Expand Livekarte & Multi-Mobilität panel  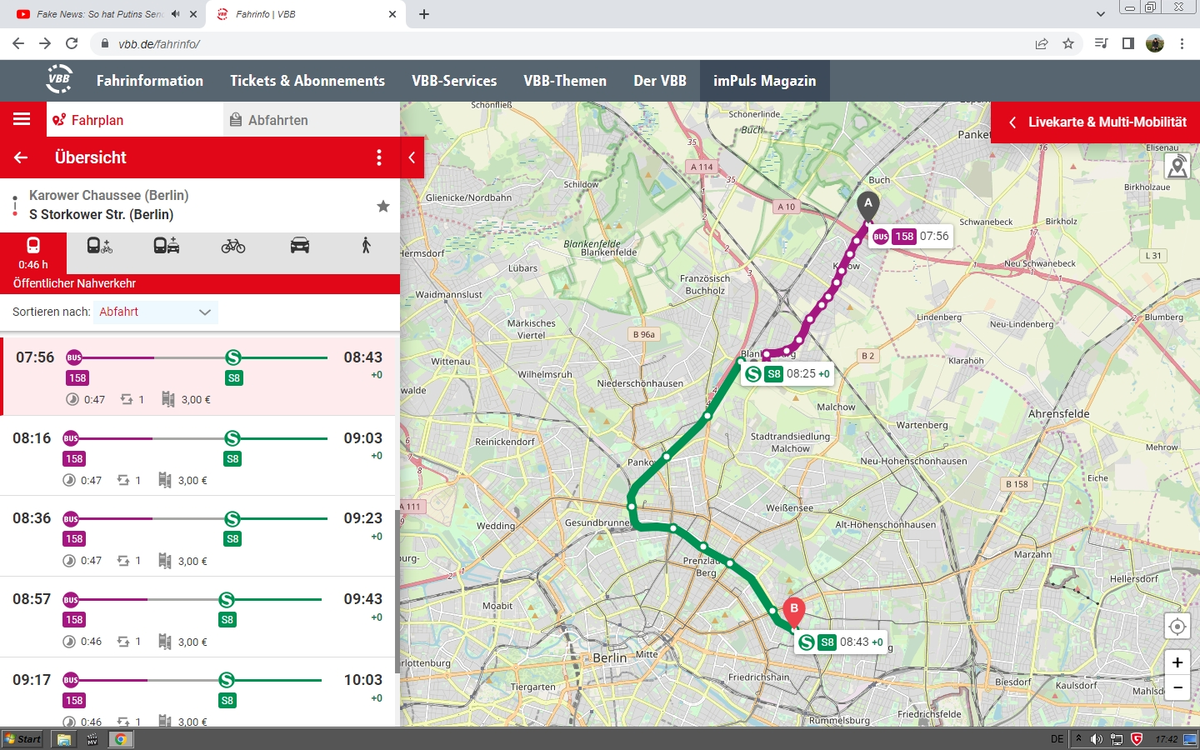pos(1095,122)
